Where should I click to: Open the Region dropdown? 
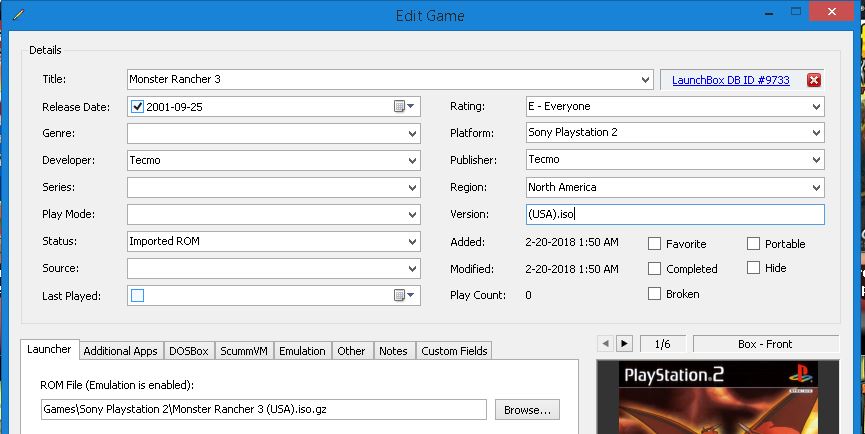tap(816, 187)
